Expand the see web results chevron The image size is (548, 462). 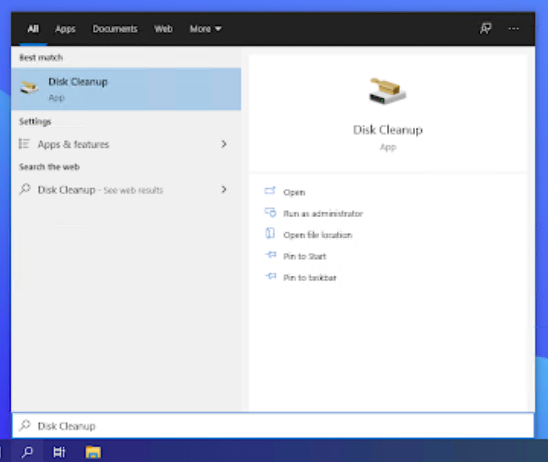(x=224, y=190)
